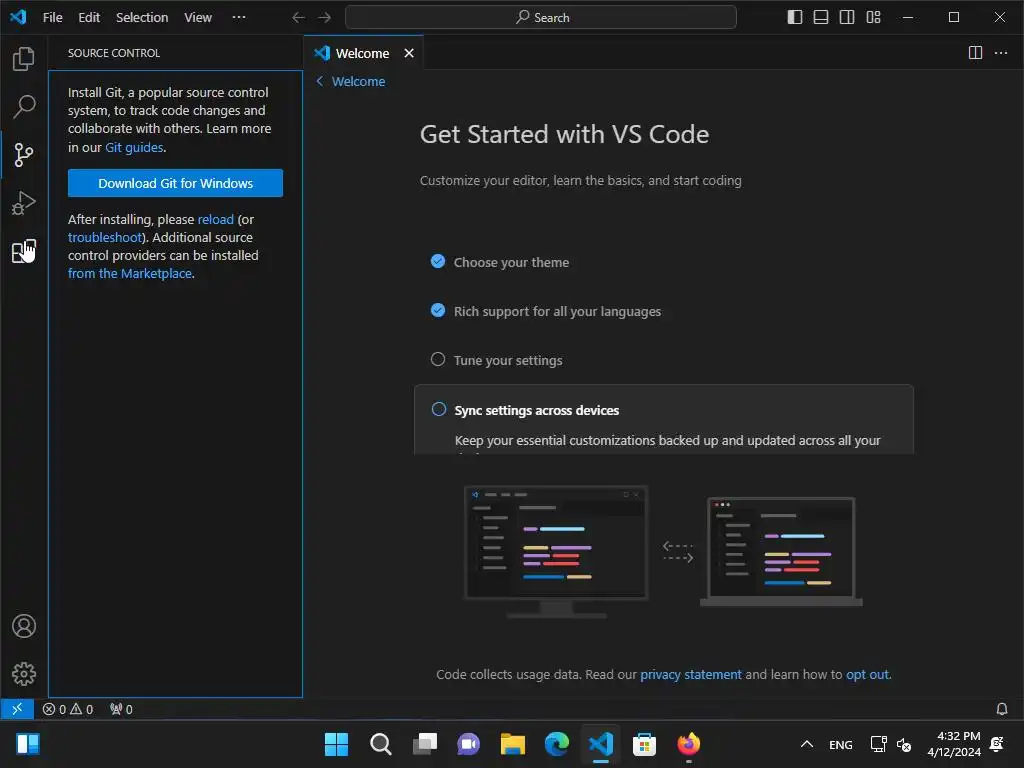This screenshot has width=1024, height=768.
Task: Go forward with the right arrow
Action: click(324, 18)
